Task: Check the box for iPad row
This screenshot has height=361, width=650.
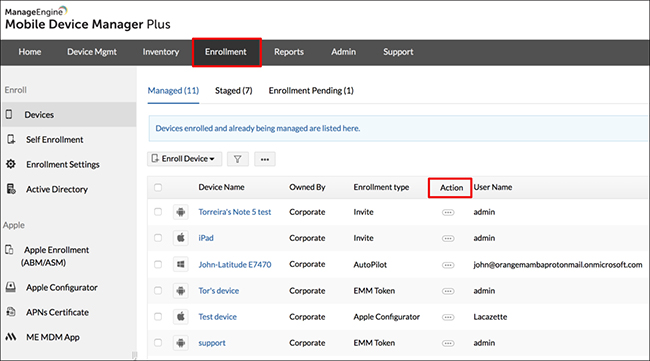Action: click(x=158, y=238)
